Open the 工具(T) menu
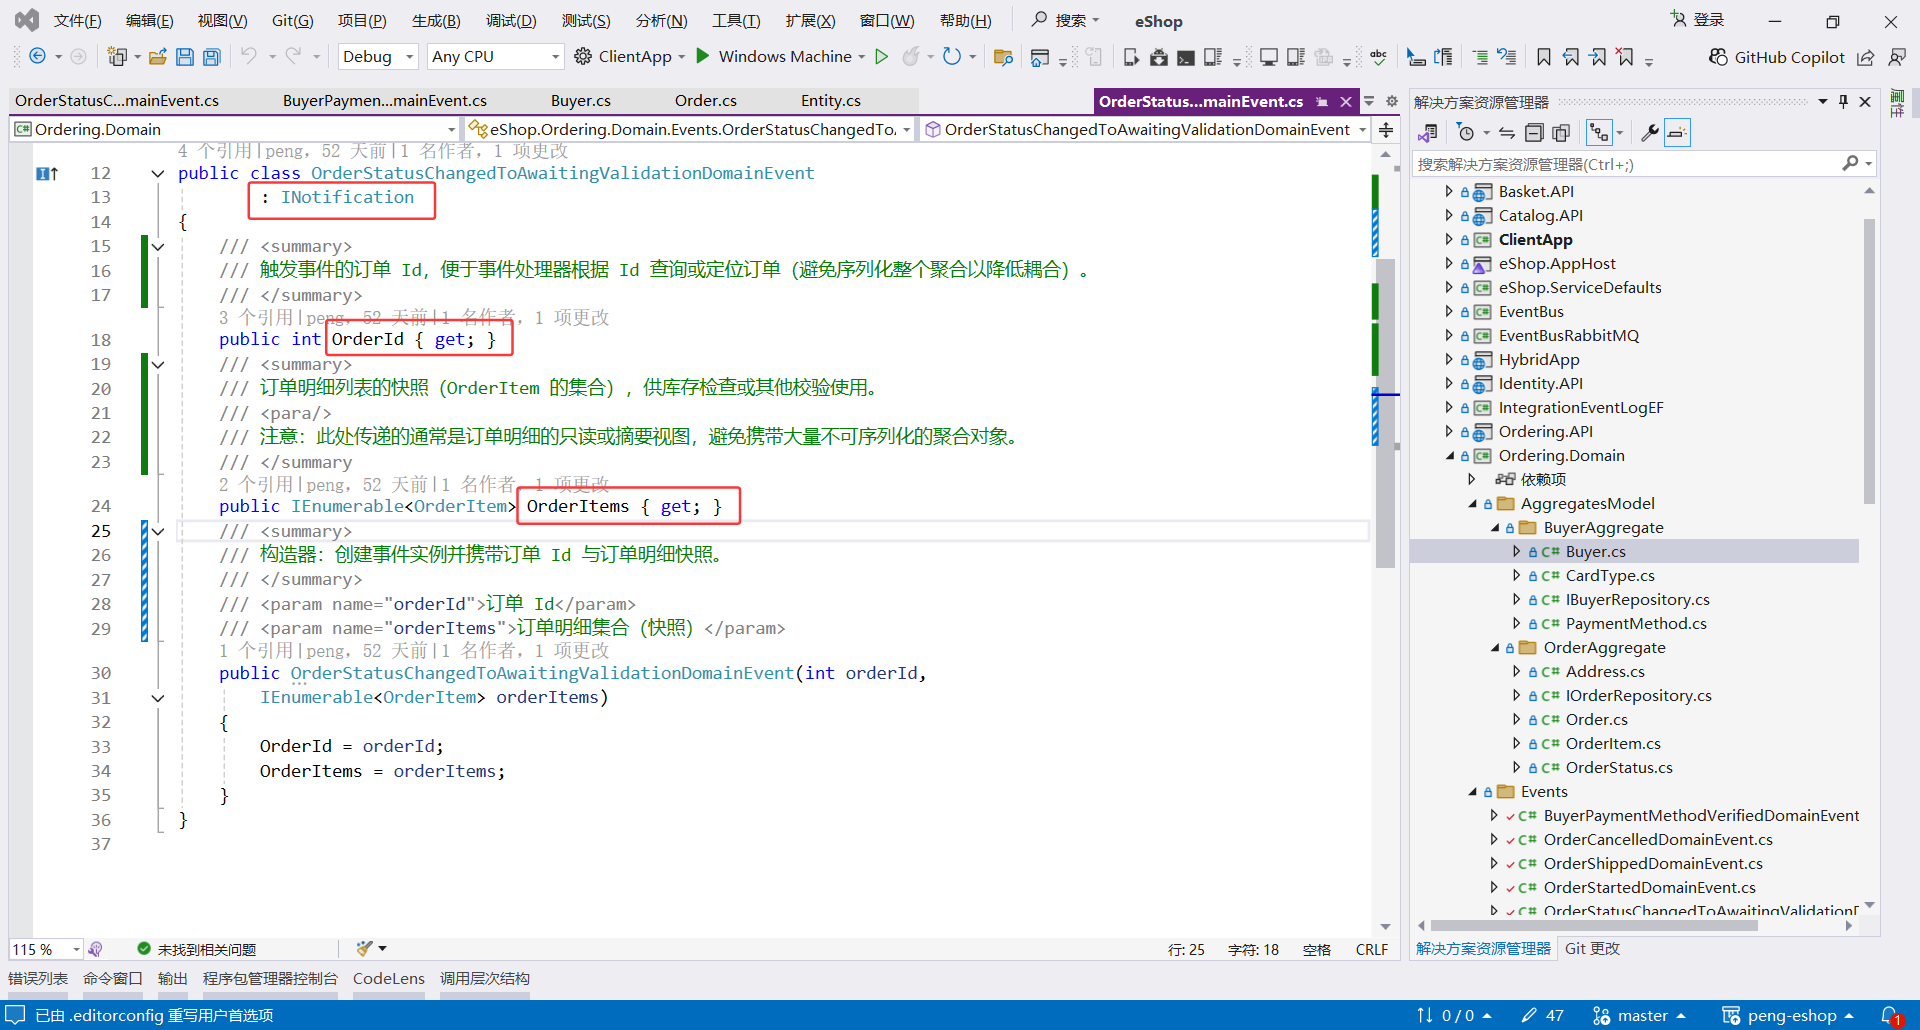The height and width of the screenshot is (1030, 1920). tap(736, 20)
